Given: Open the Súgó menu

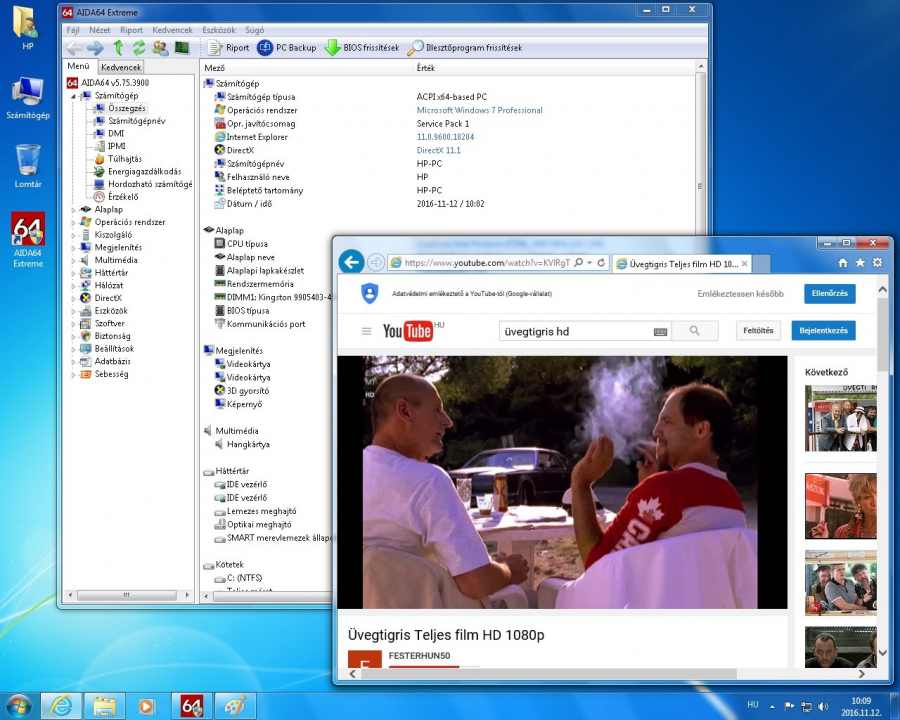Looking at the screenshot, I should (x=254, y=30).
